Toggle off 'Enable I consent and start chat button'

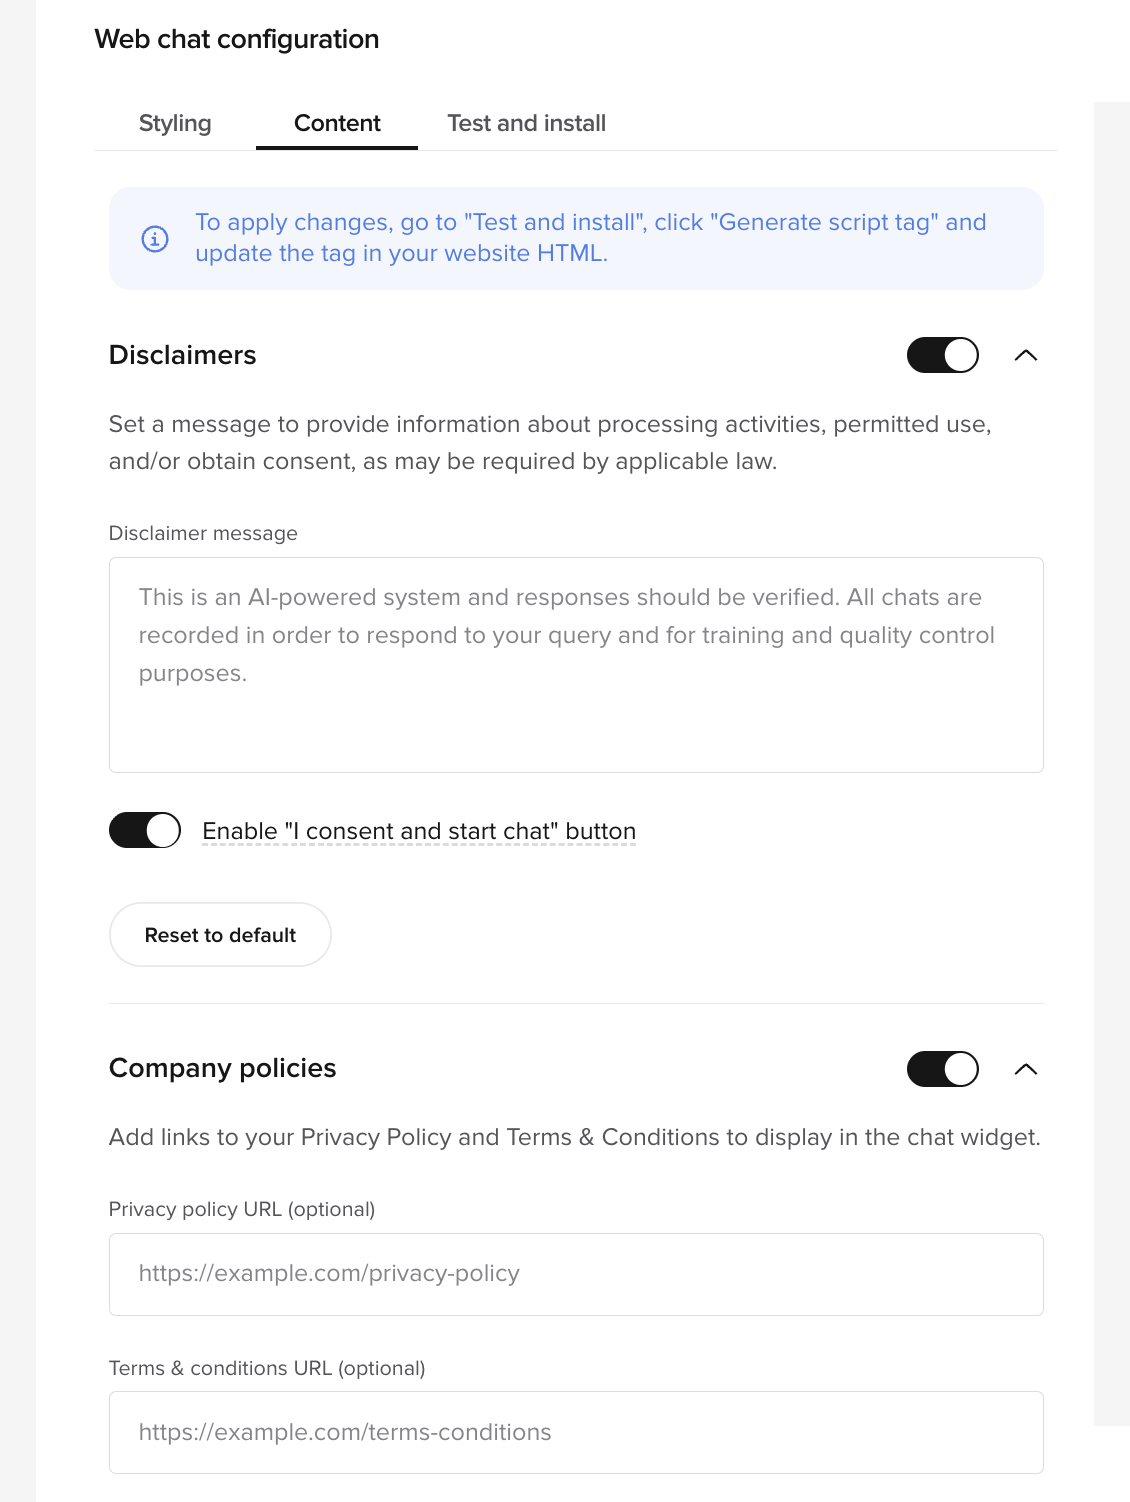pyautogui.click(x=144, y=830)
